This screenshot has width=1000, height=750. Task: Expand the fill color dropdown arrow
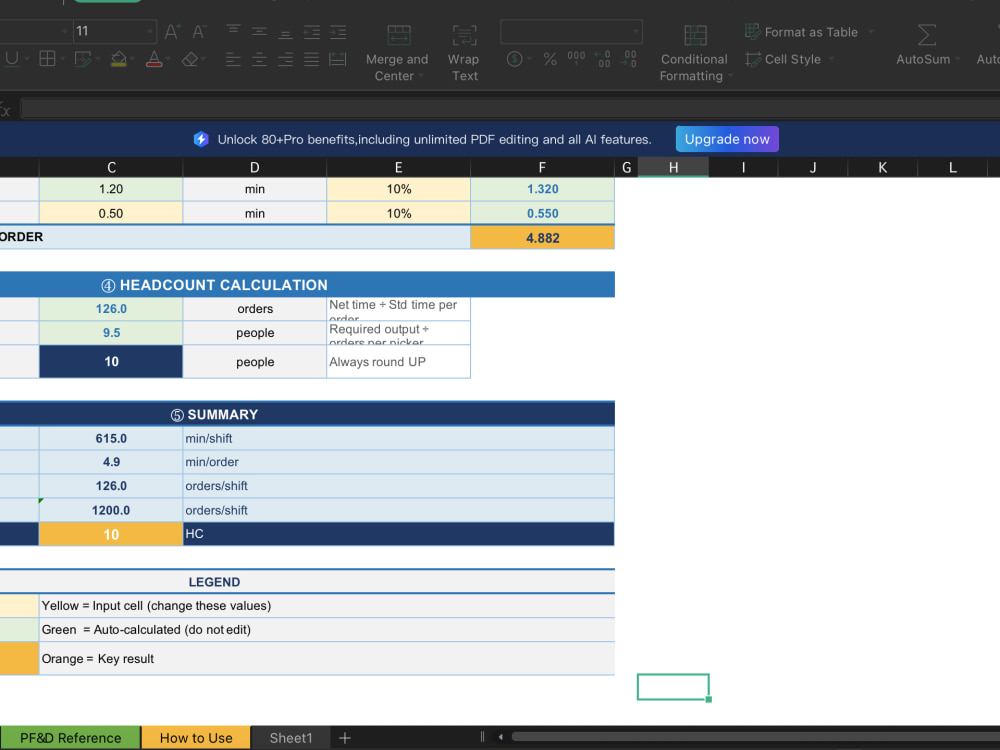click(131, 59)
